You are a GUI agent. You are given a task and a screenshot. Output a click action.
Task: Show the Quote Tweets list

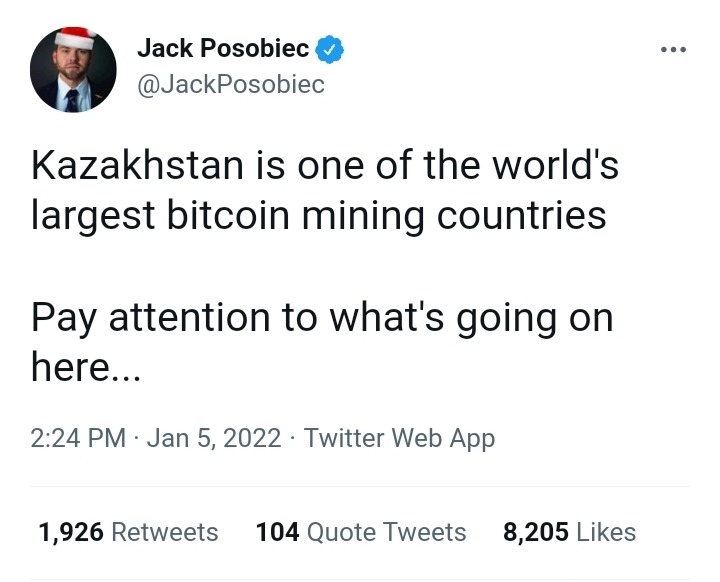(x=386, y=531)
